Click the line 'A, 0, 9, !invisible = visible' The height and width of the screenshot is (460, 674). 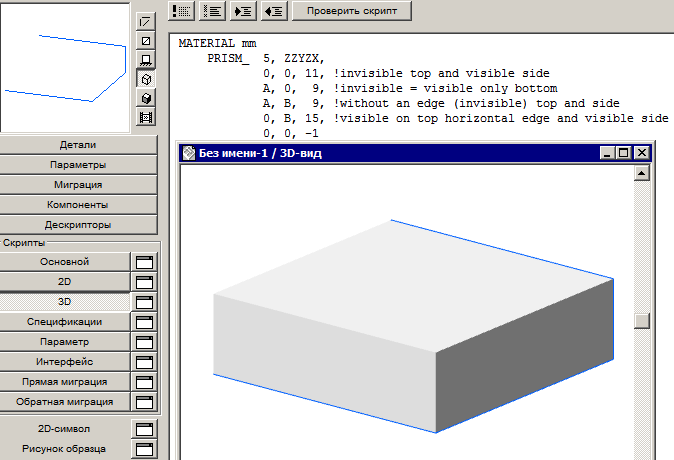[410, 89]
